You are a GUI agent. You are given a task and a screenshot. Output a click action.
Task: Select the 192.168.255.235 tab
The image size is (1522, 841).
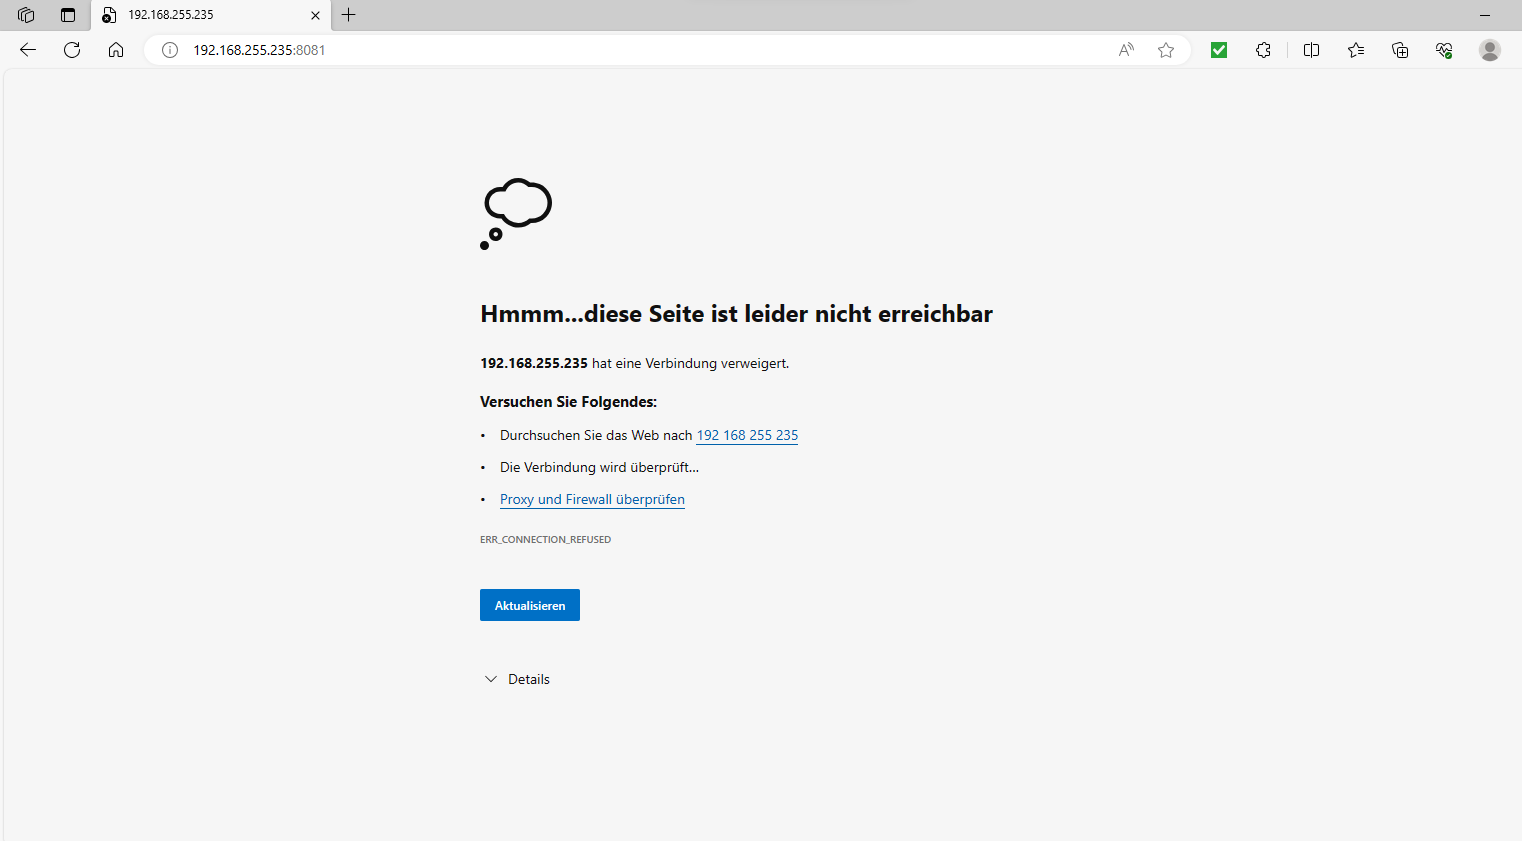[x=211, y=15]
